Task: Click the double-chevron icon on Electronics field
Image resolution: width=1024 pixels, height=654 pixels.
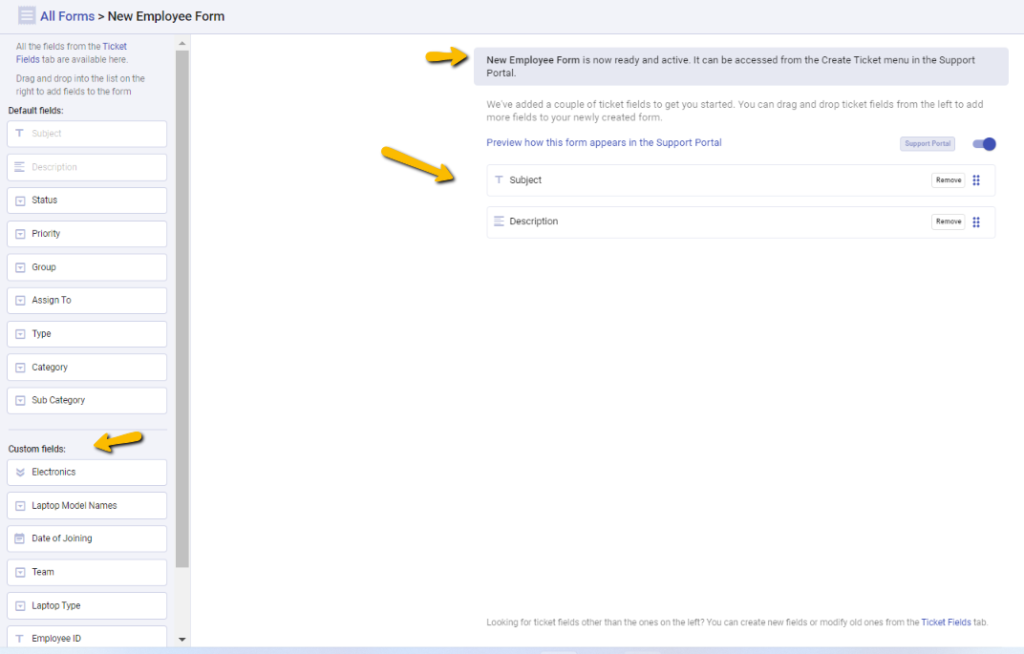Action: point(22,471)
